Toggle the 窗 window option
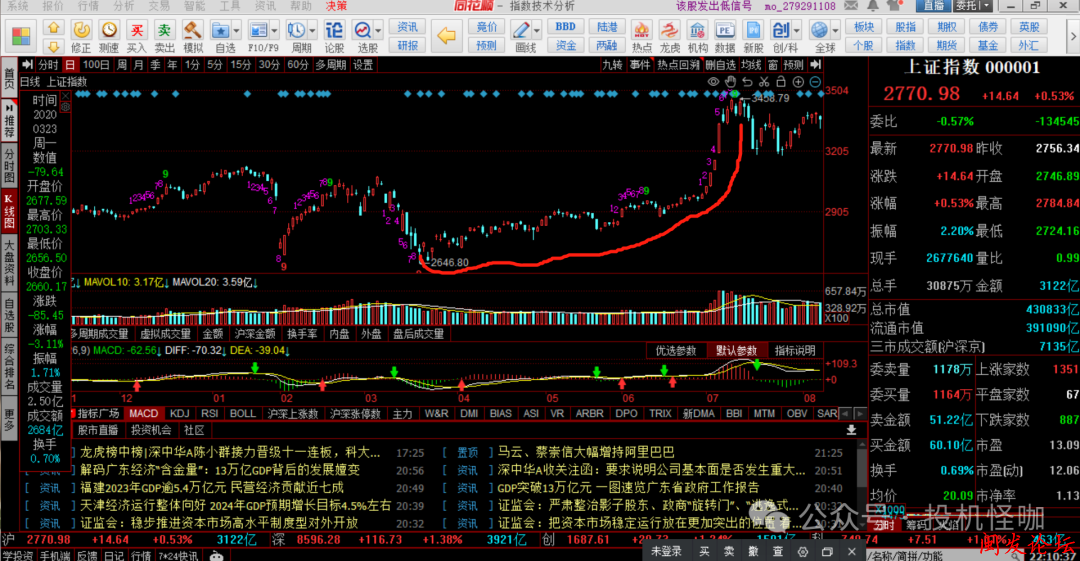The image size is (1080, 561). pyautogui.click(x=773, y=65)
